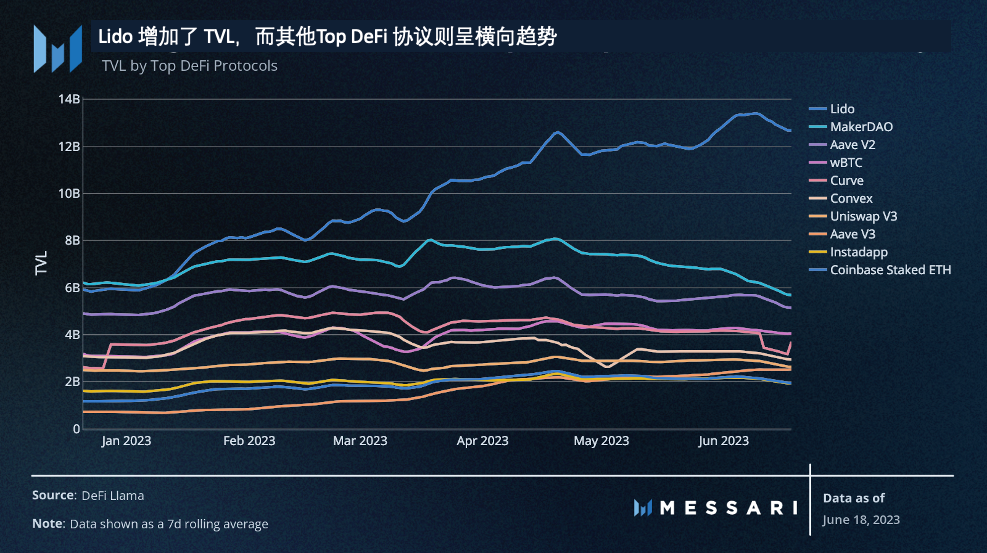
Task: Click the Jan 2023 x-axis label
Action: [125, 441]
